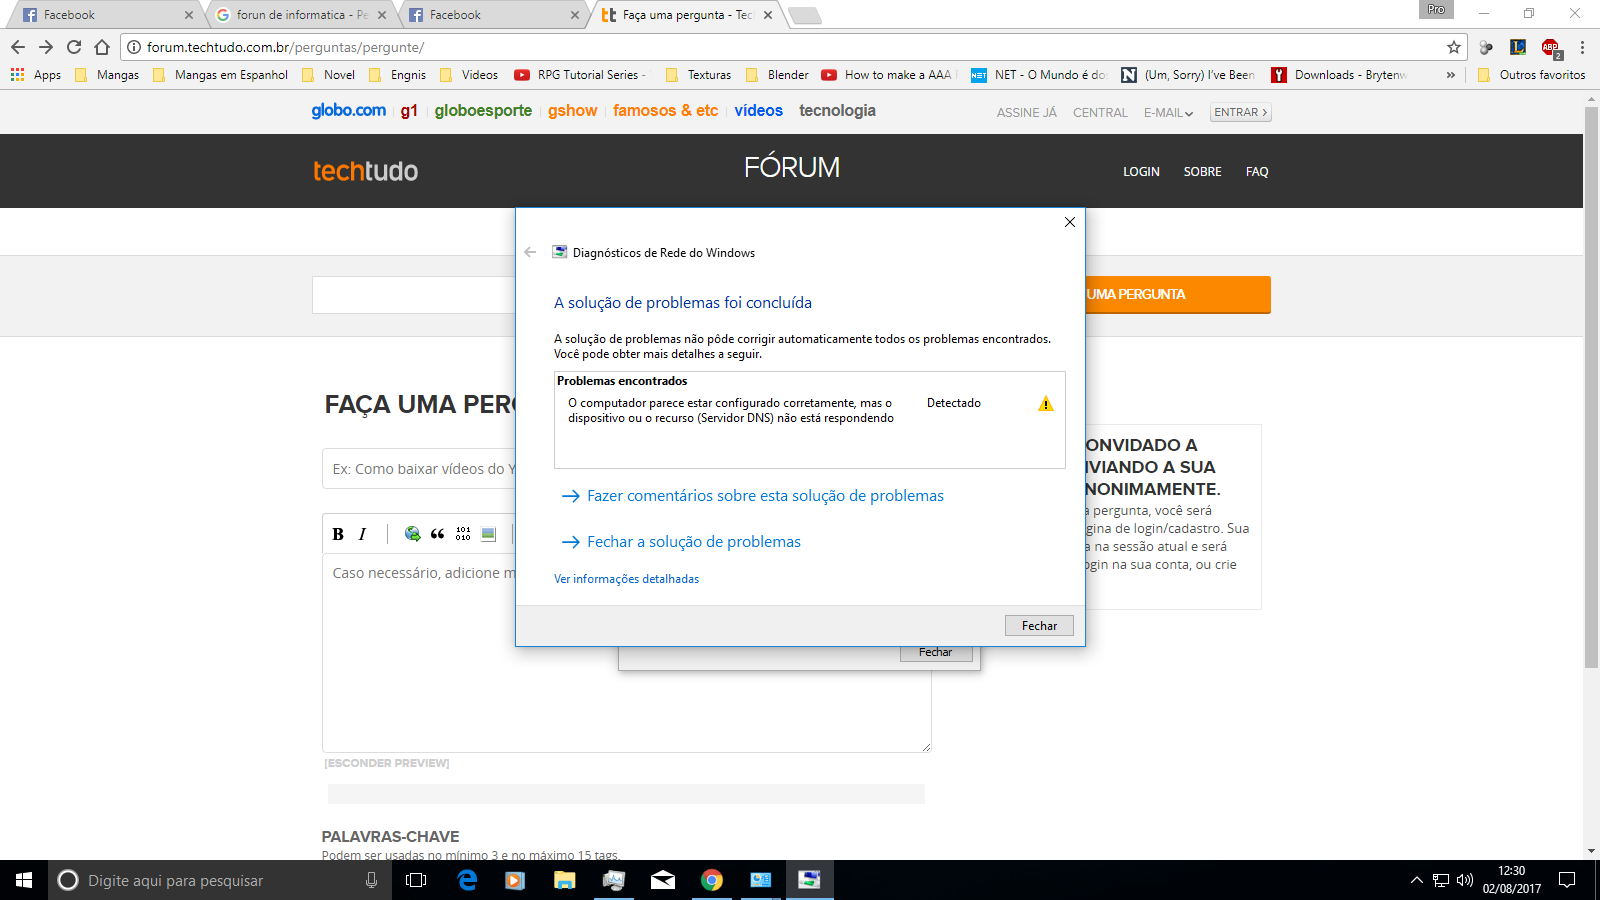This screenshot has width=1600, height=900.
Task: Open the gshow link
Action: click(x=572, y=110)
